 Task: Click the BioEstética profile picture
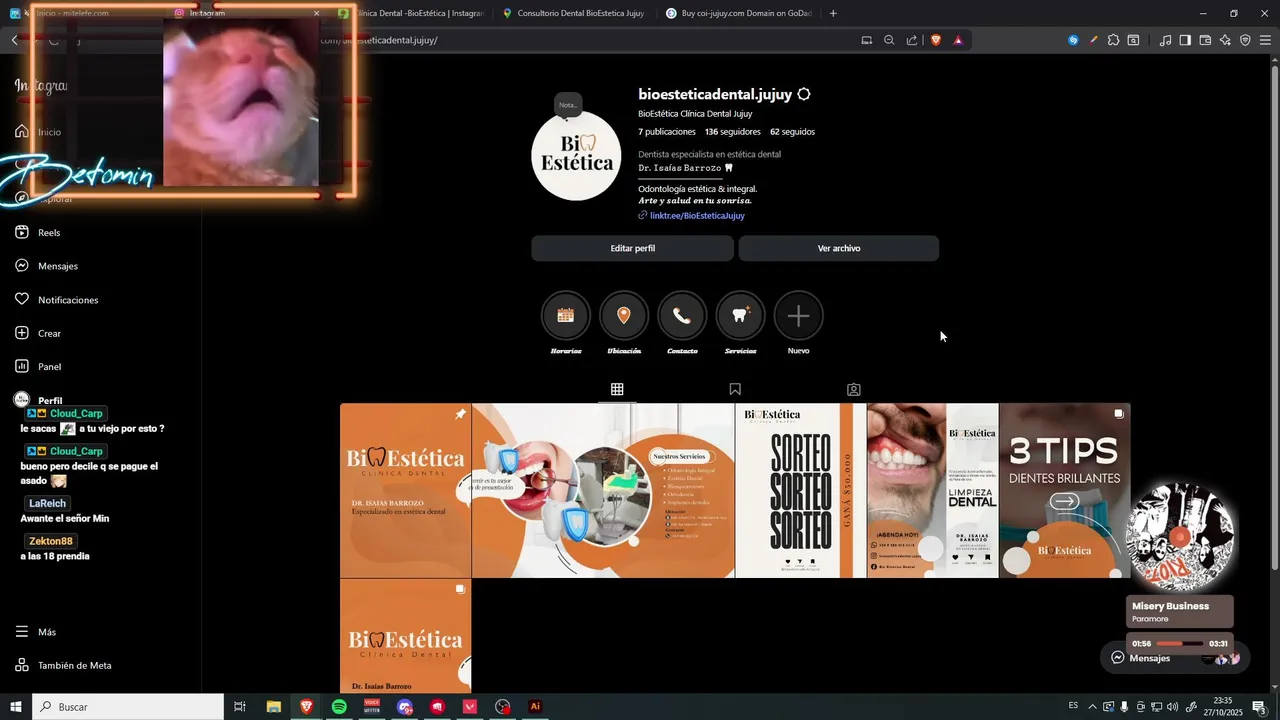pos(576,156)
